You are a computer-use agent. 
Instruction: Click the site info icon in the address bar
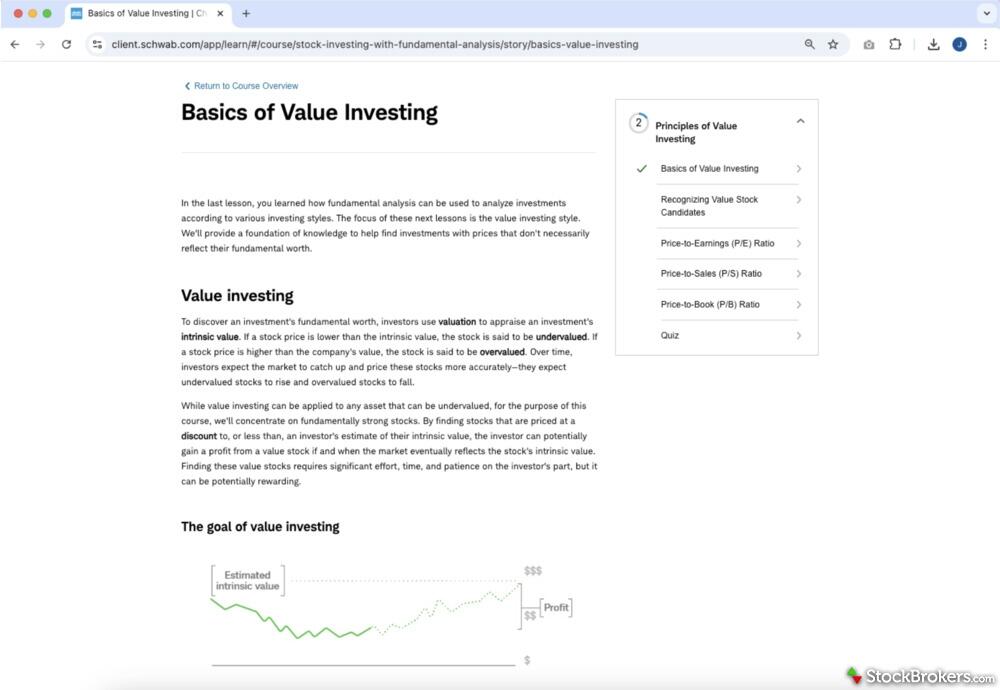[x=97, y=44]
